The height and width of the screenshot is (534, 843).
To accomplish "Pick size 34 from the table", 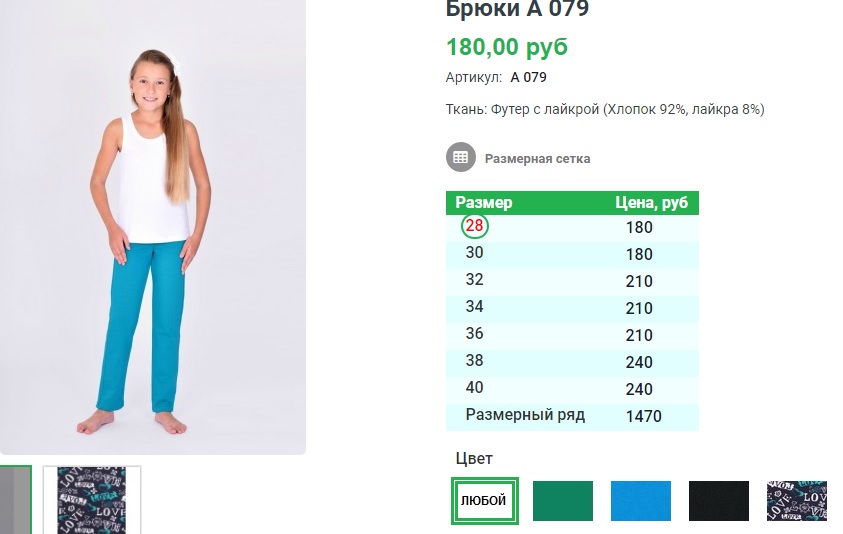I will click(474, 308).
